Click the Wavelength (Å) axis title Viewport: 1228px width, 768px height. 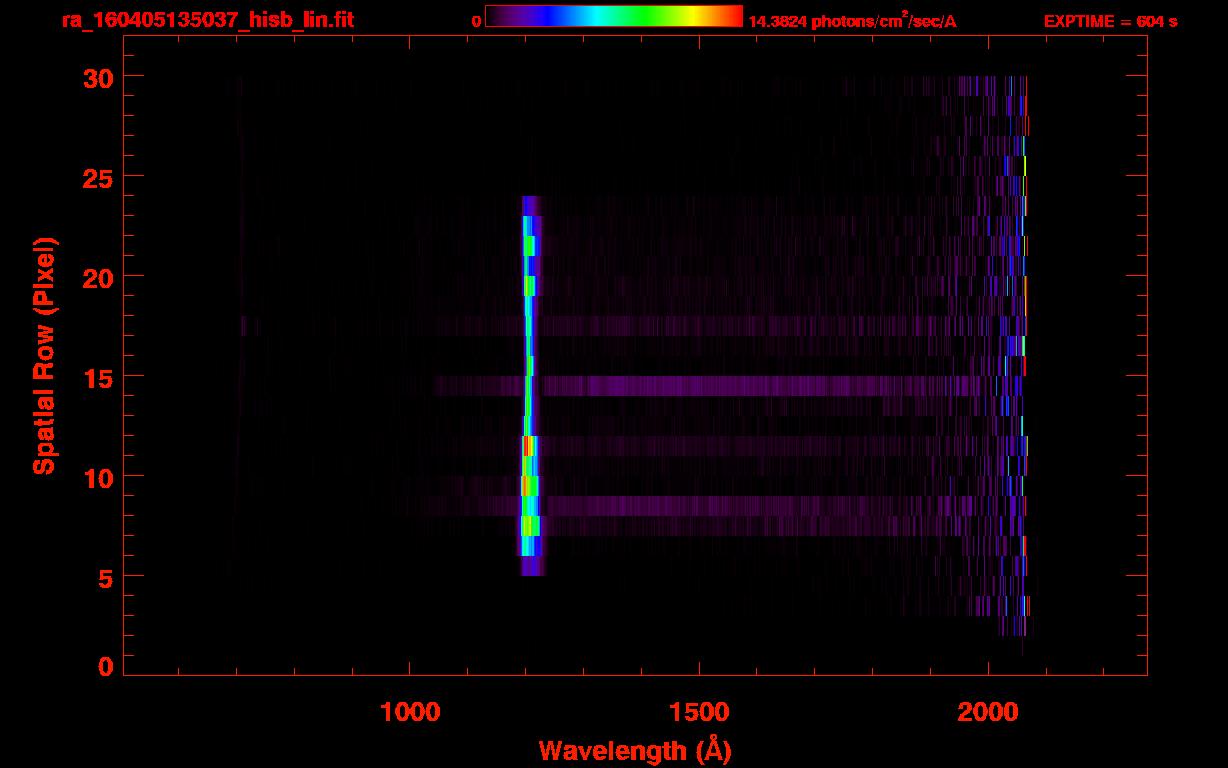coord(635,750)
